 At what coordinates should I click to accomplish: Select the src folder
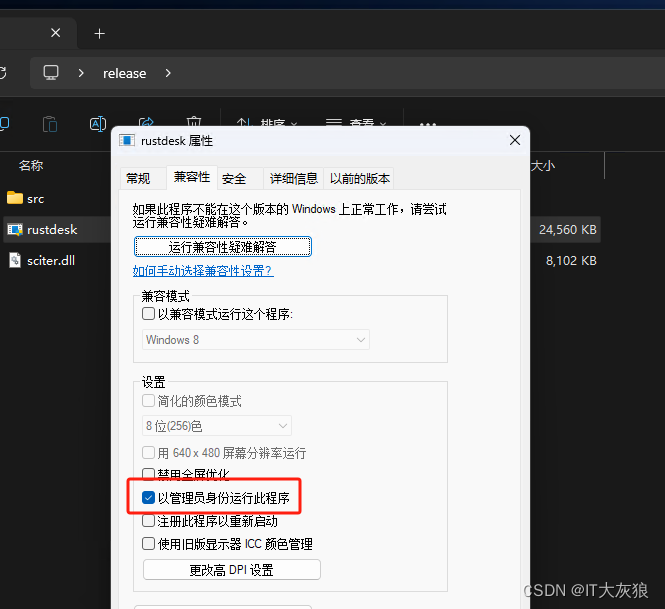click(35, 198)
